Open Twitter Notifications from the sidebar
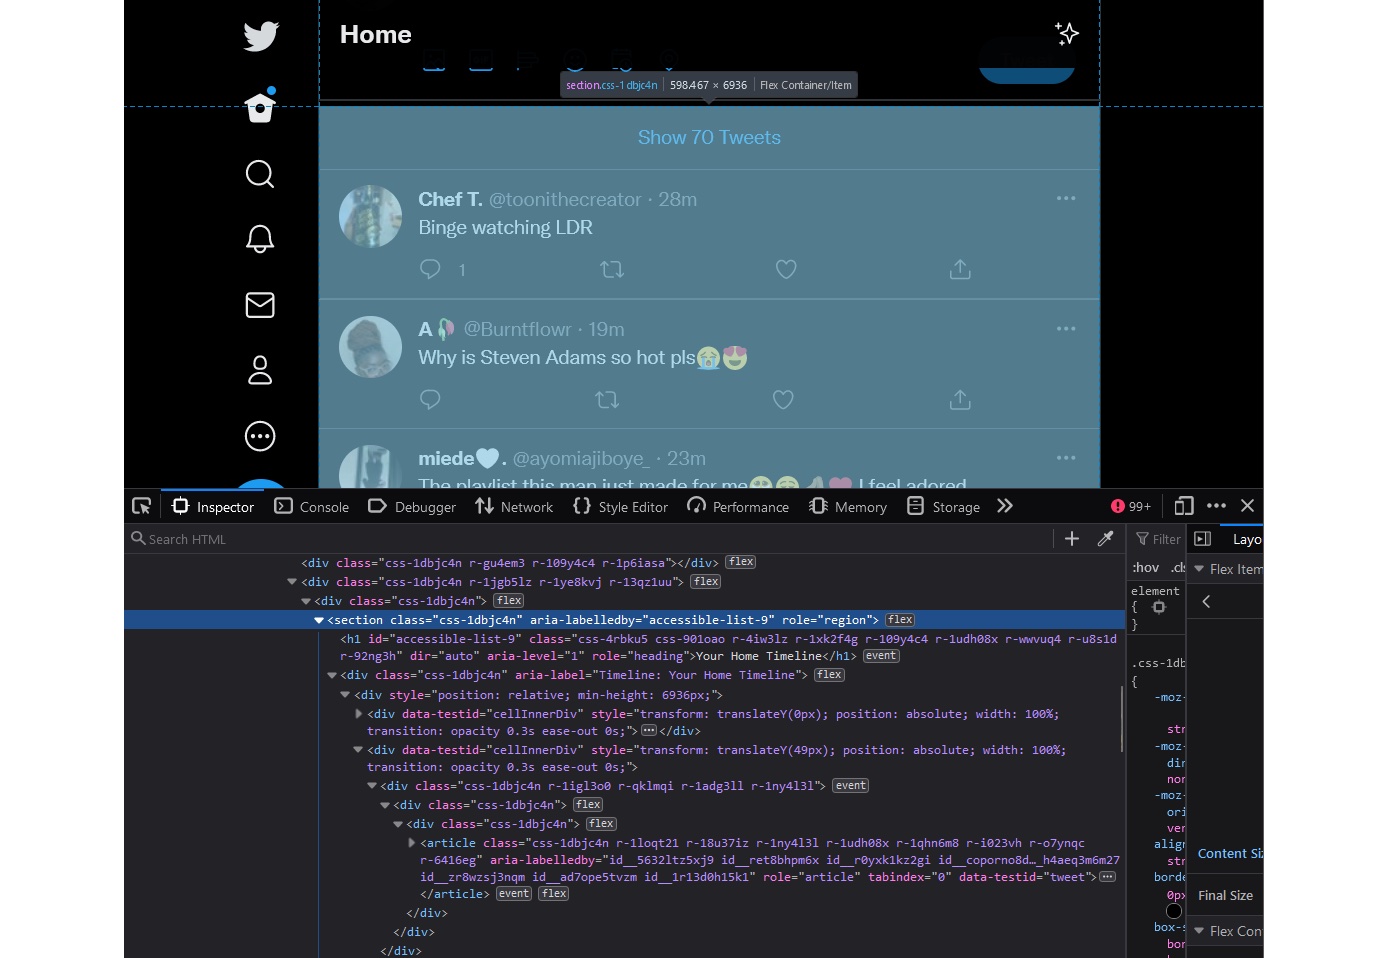Screen dimensions: 1400x958 tap(259, 239)
